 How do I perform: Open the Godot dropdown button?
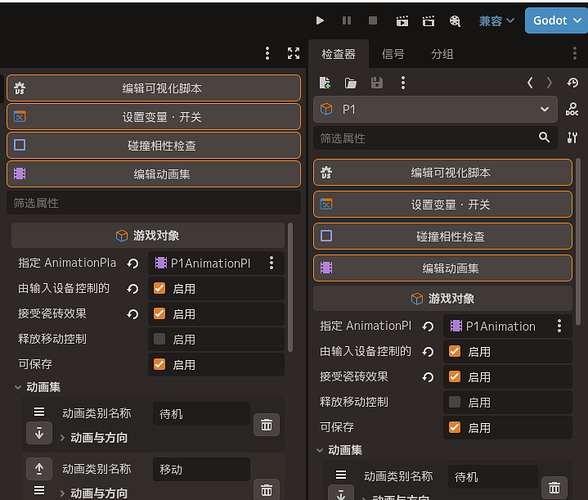click(x=556, y=21)
